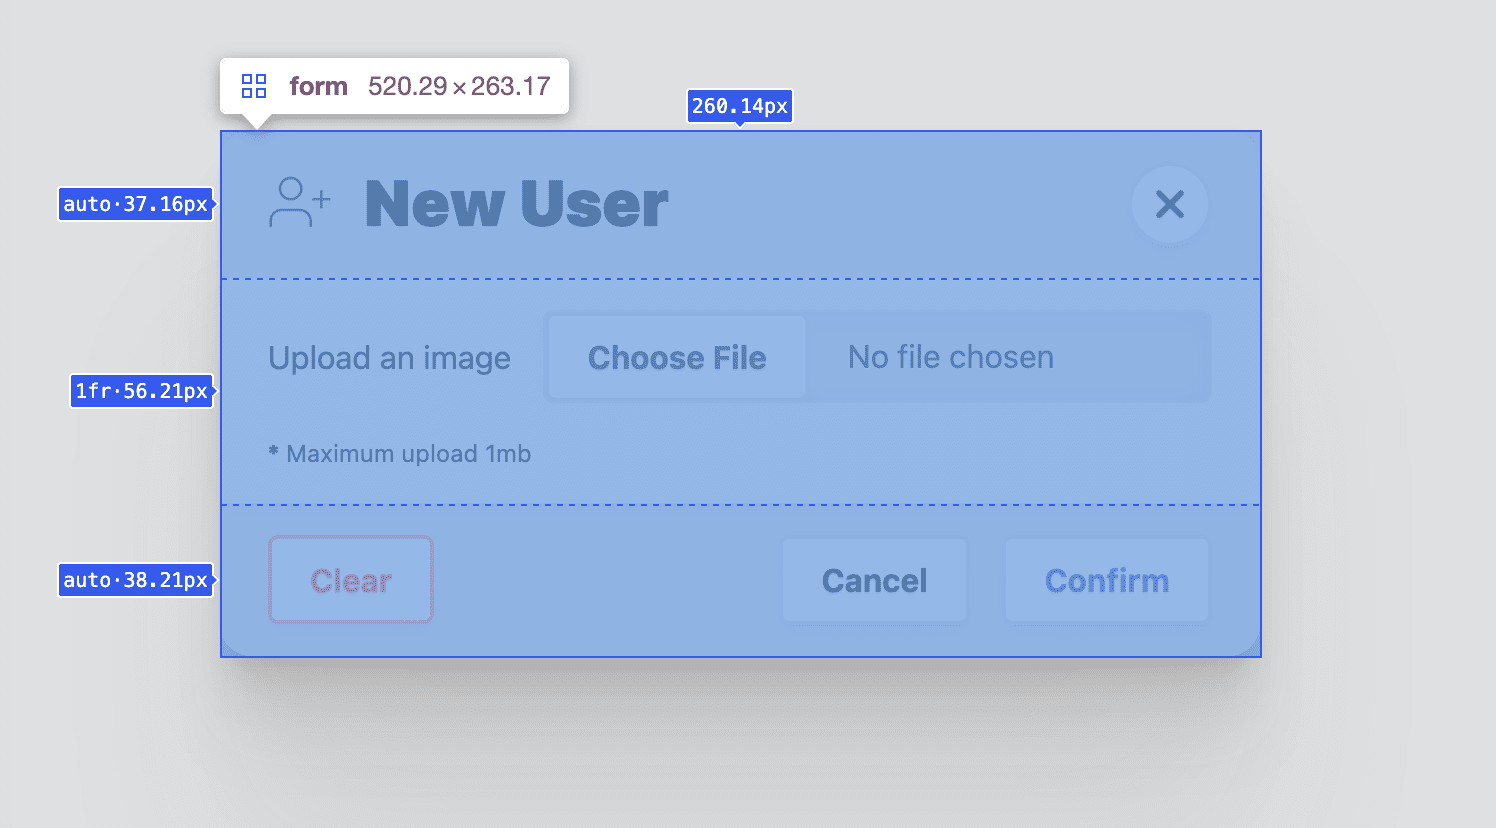Click the form element label in the tooltip
This screenshot has width=1496, height=828.
click(x=318, y=86)
